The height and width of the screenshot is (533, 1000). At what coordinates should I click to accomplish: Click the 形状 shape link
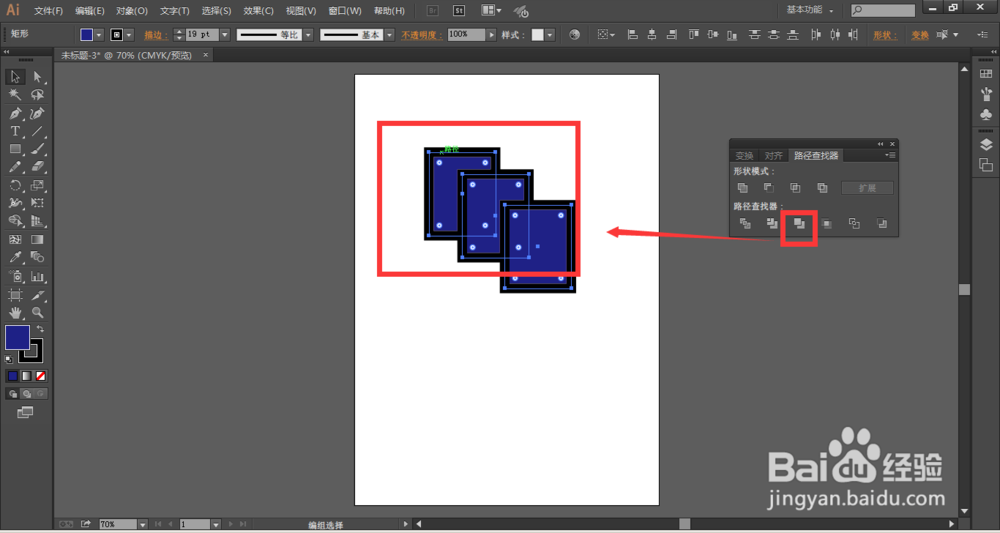tap(885, 35)
